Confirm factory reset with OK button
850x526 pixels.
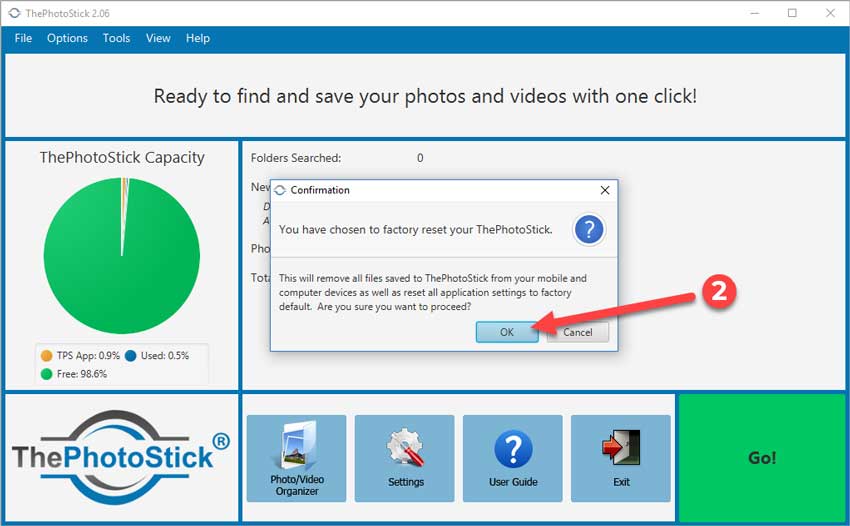coord(507,332)
